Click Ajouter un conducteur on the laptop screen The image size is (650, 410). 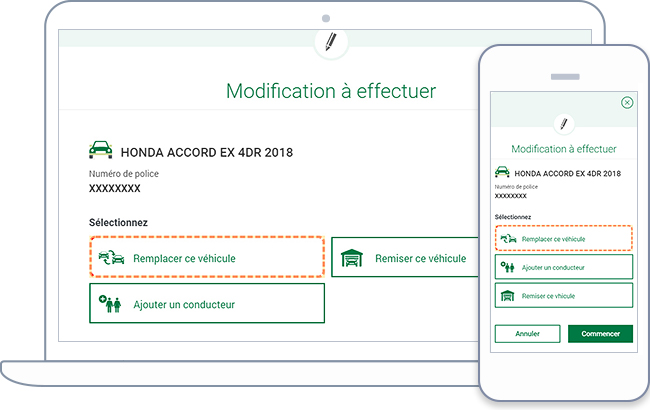coord(207,303)
